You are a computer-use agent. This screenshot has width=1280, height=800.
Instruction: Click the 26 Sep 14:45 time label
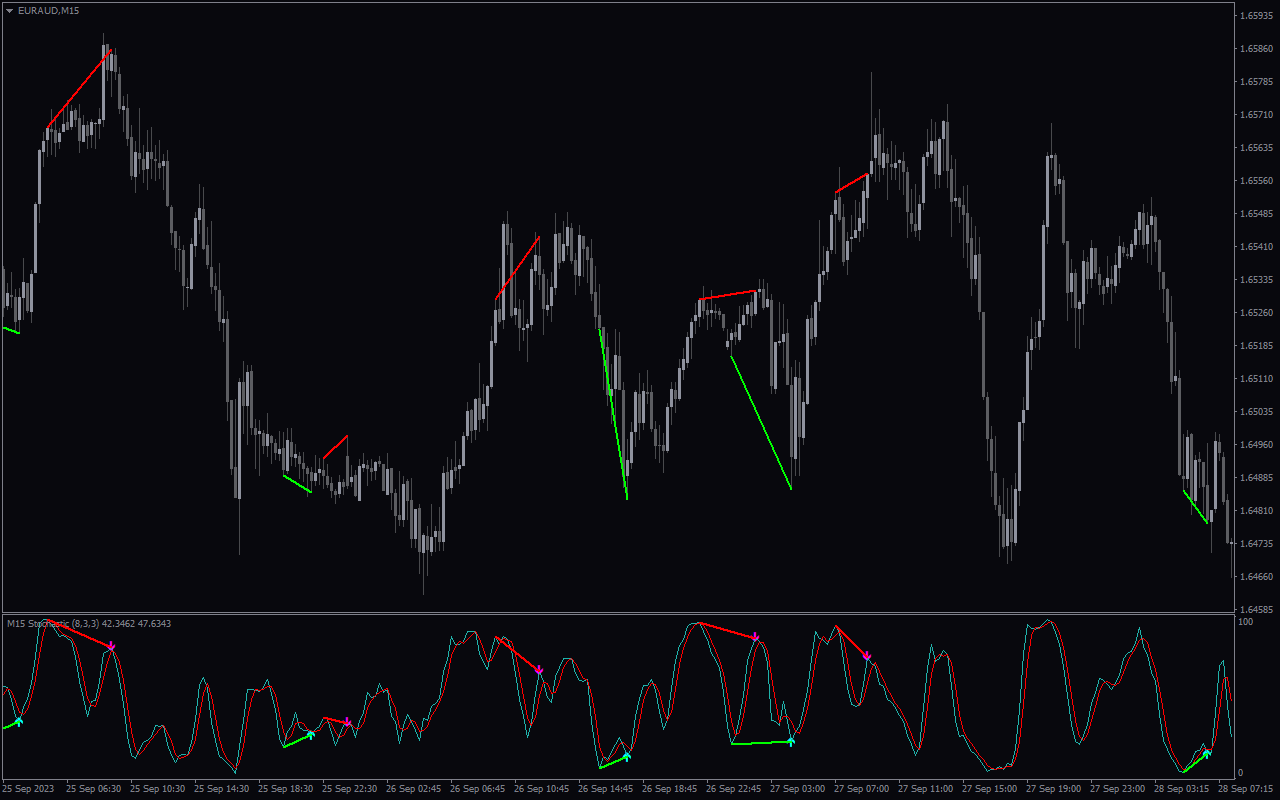tap(605, 789)
